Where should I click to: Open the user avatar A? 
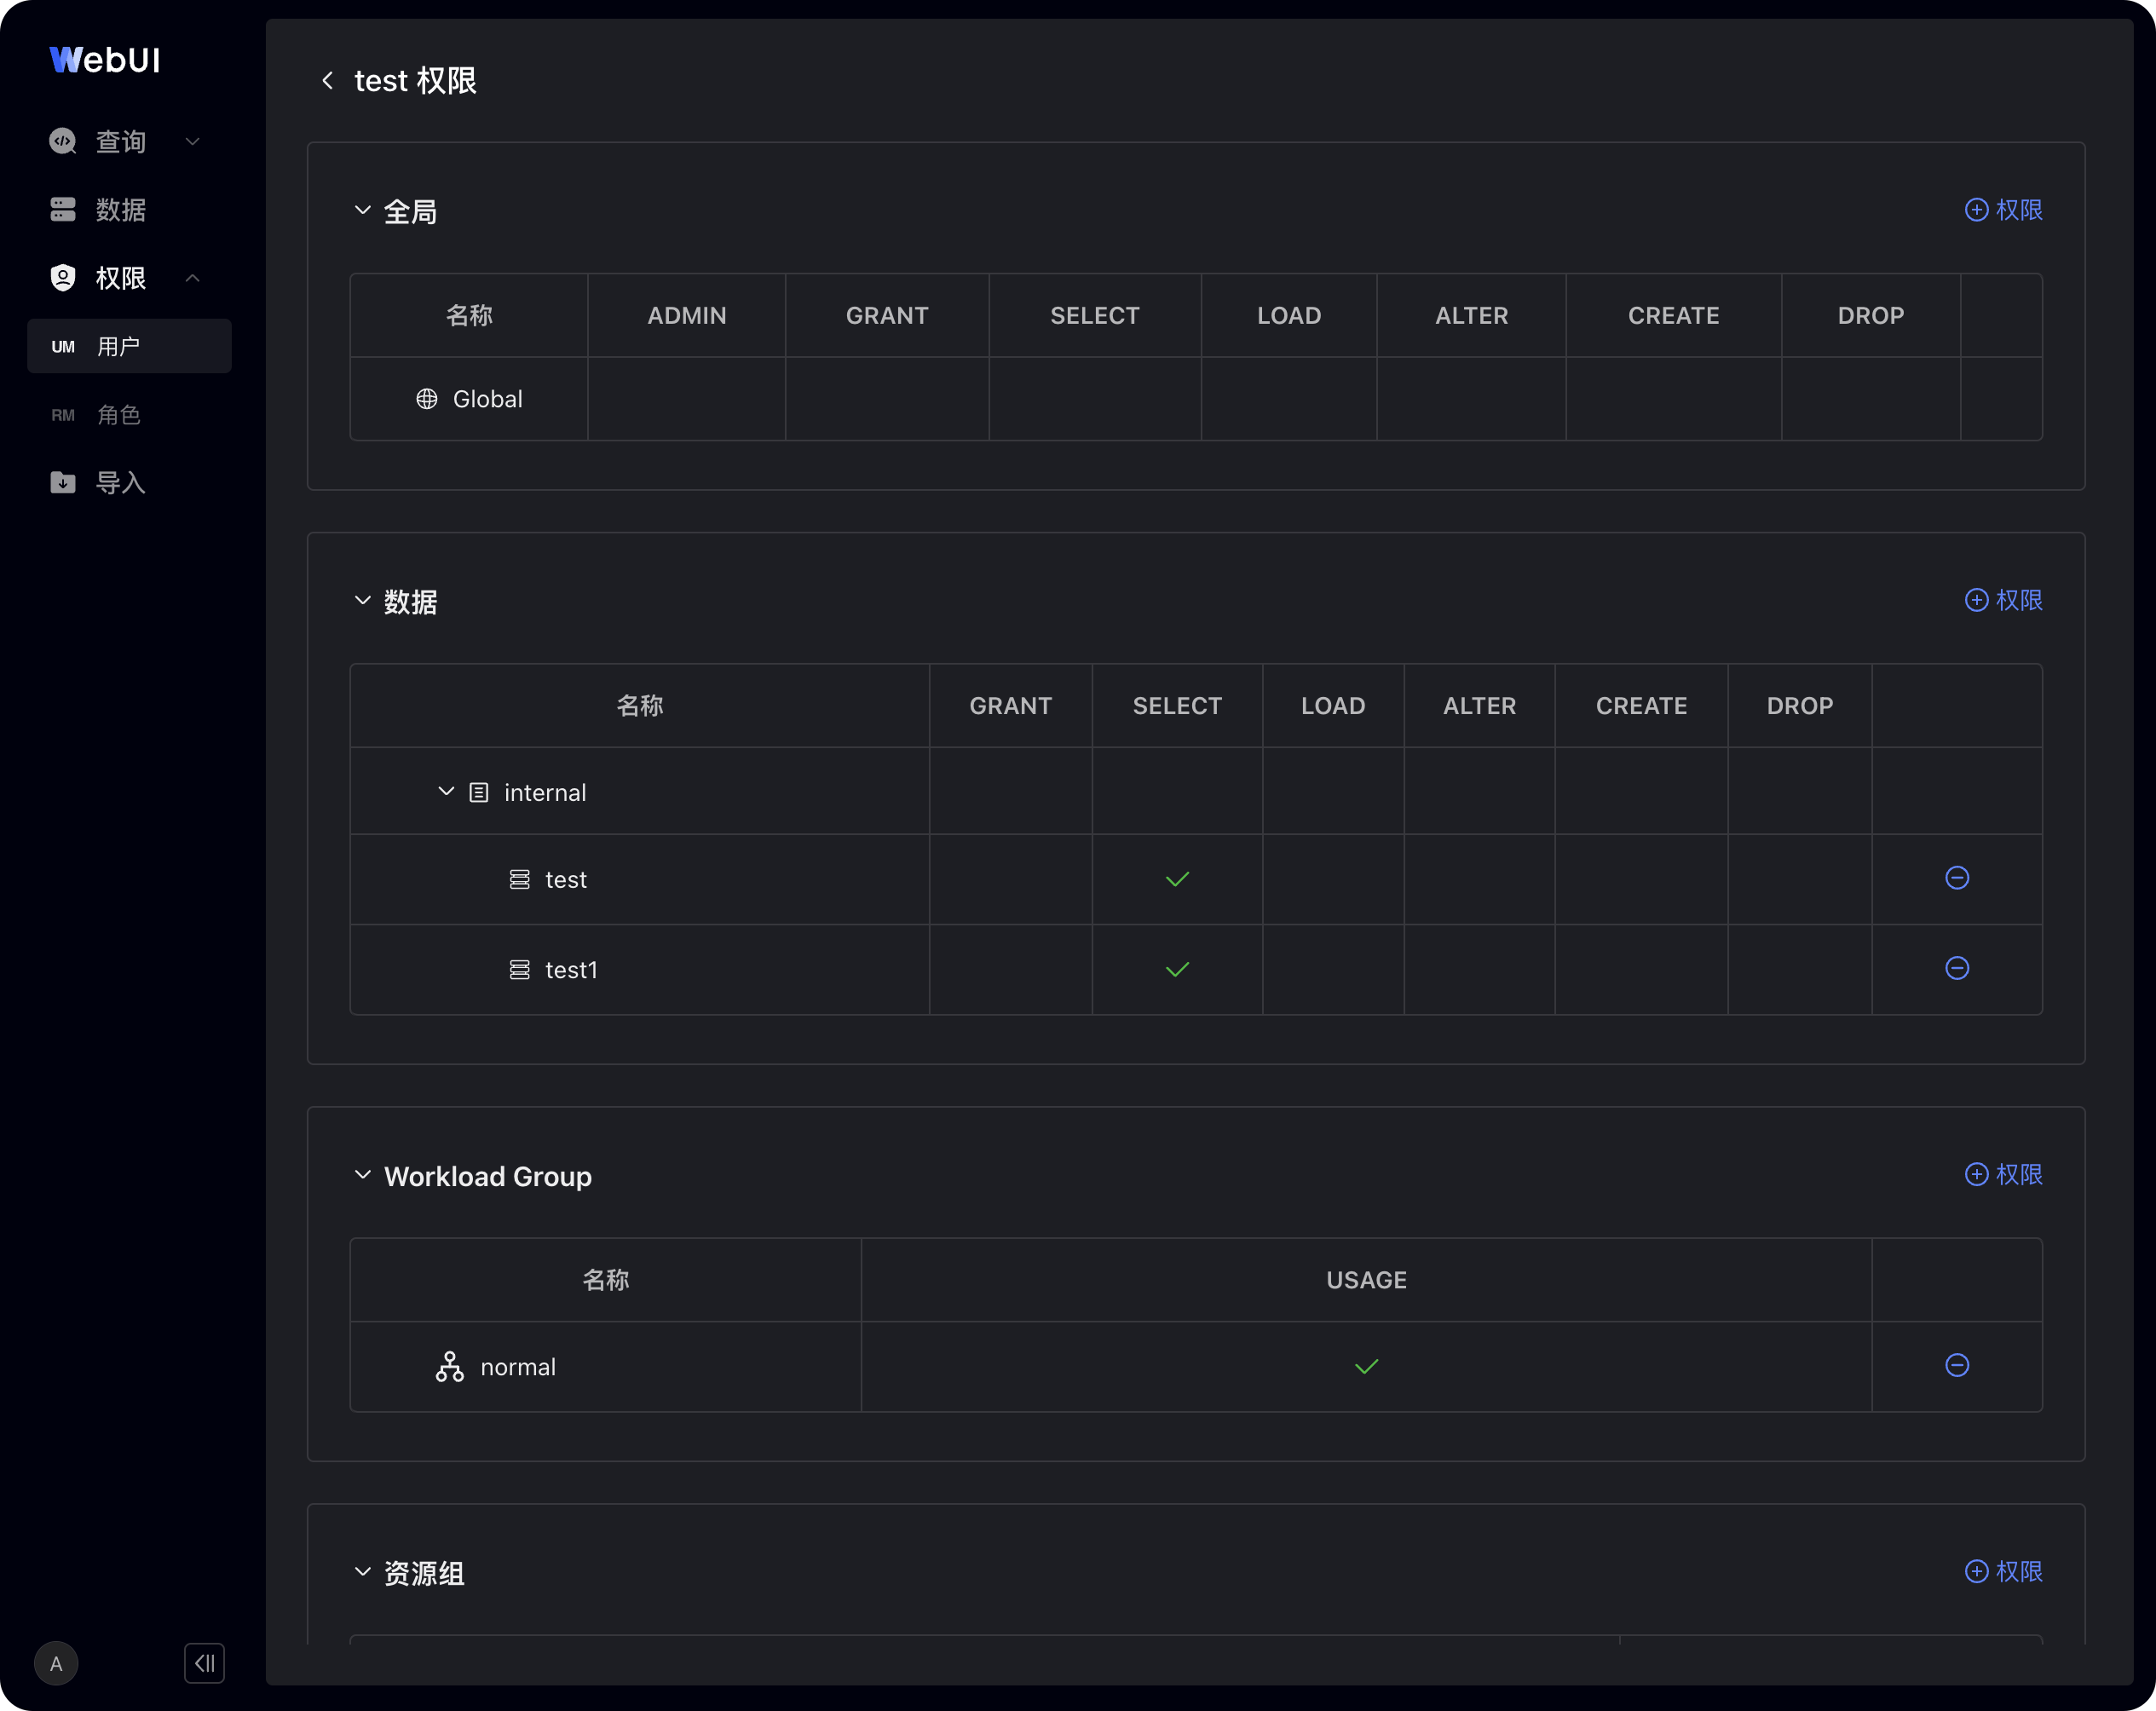coord(56,1663)
